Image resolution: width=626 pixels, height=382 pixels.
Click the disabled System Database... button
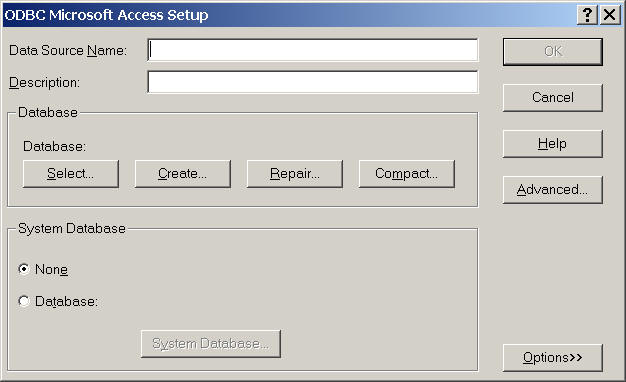click(x=211, y=344)
